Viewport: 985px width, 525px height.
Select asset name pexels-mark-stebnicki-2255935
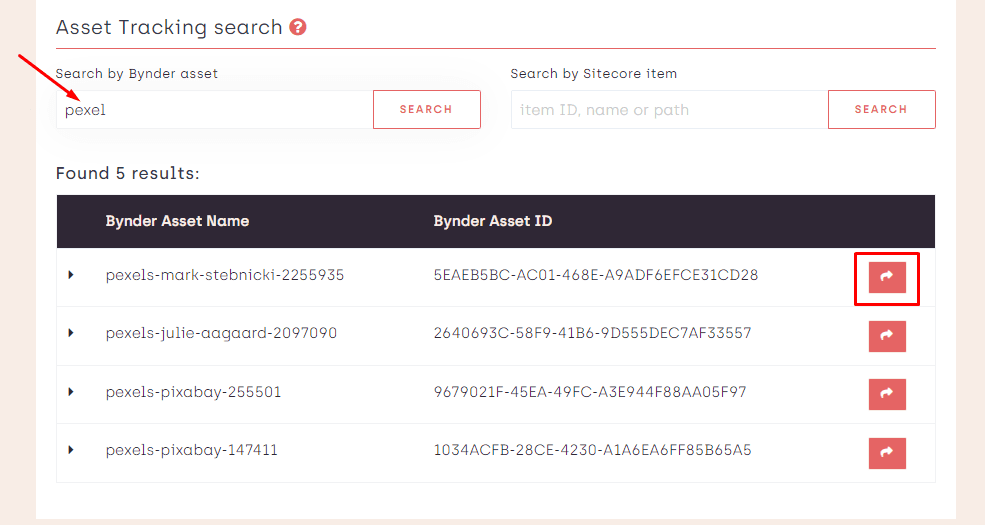(225, 275)
